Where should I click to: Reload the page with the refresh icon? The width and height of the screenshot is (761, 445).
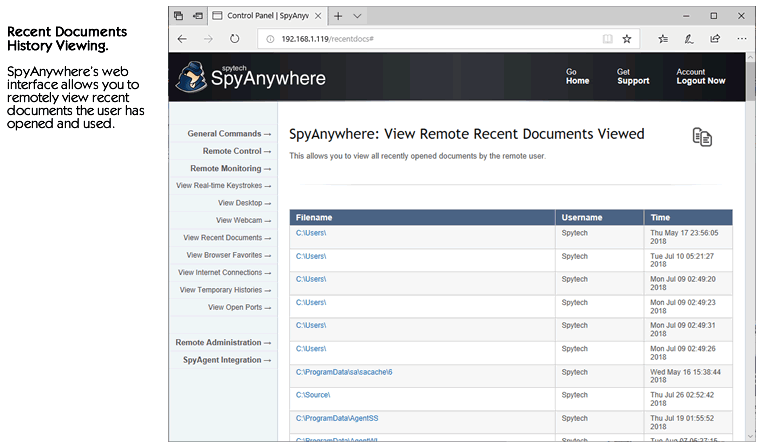pyautogui.click(x=234, y=39)
